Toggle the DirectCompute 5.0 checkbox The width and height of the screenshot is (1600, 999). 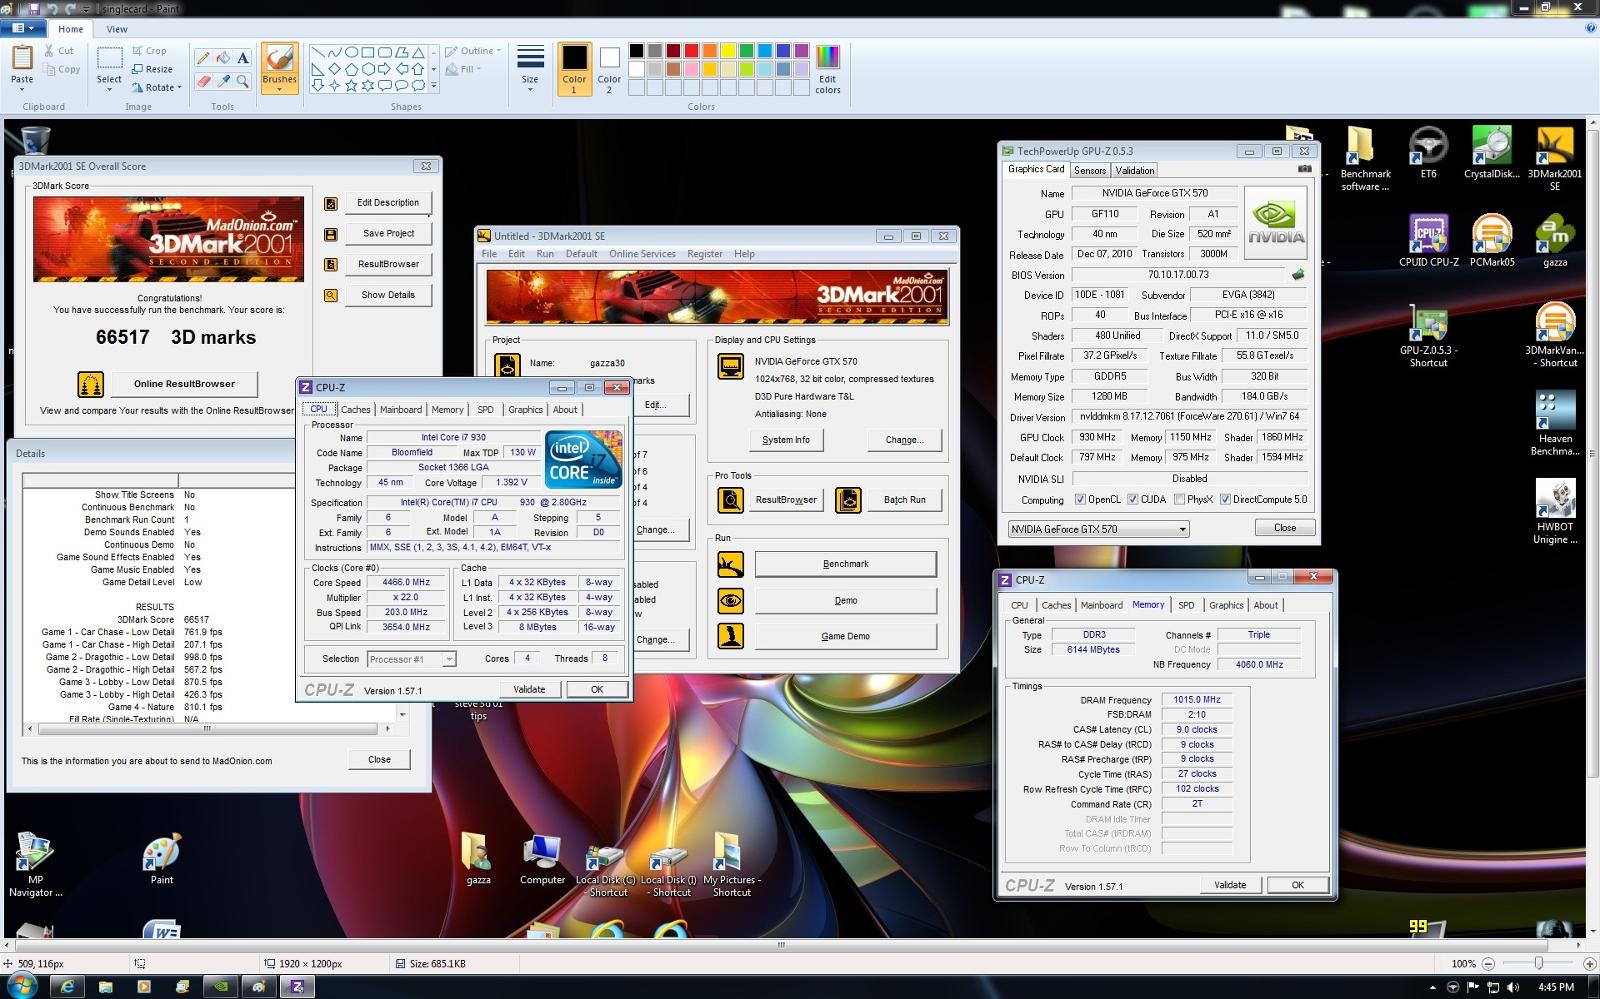[x=1225, y=500]
